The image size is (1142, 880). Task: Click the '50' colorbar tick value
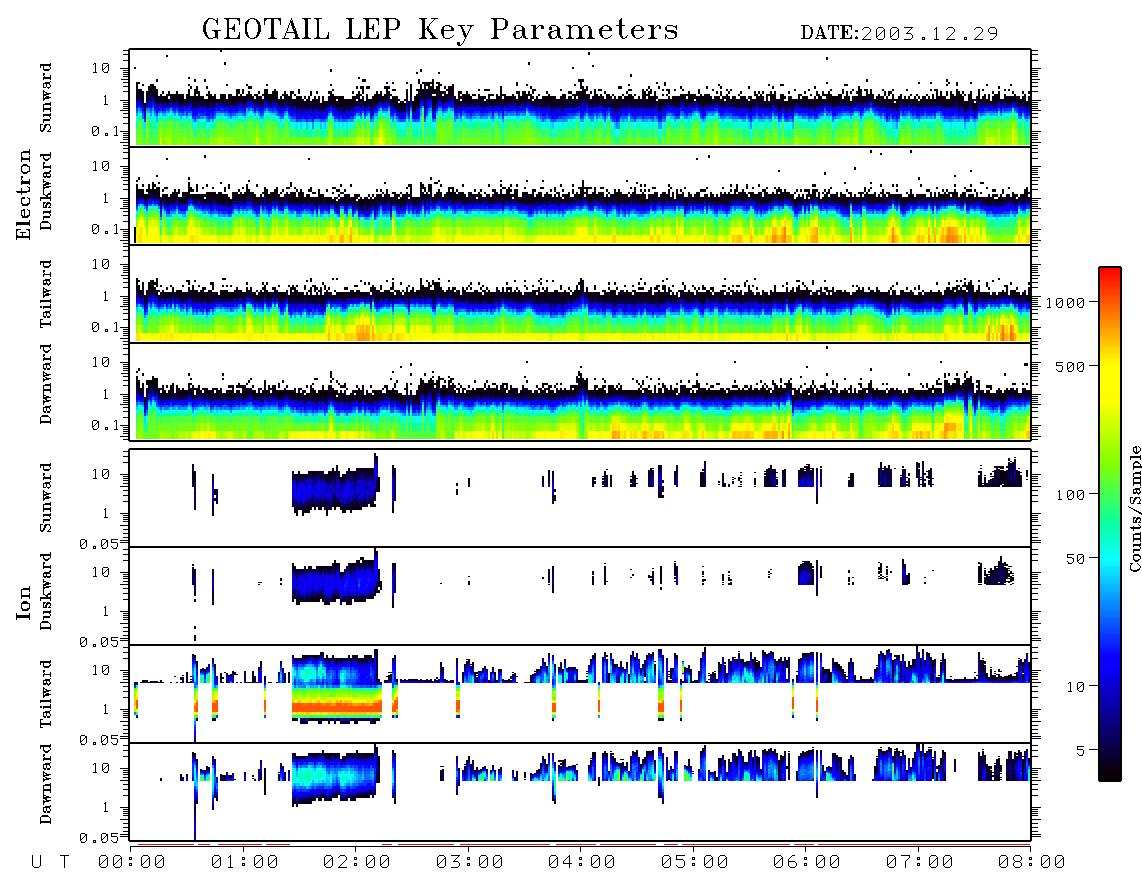coord(1075,559)
